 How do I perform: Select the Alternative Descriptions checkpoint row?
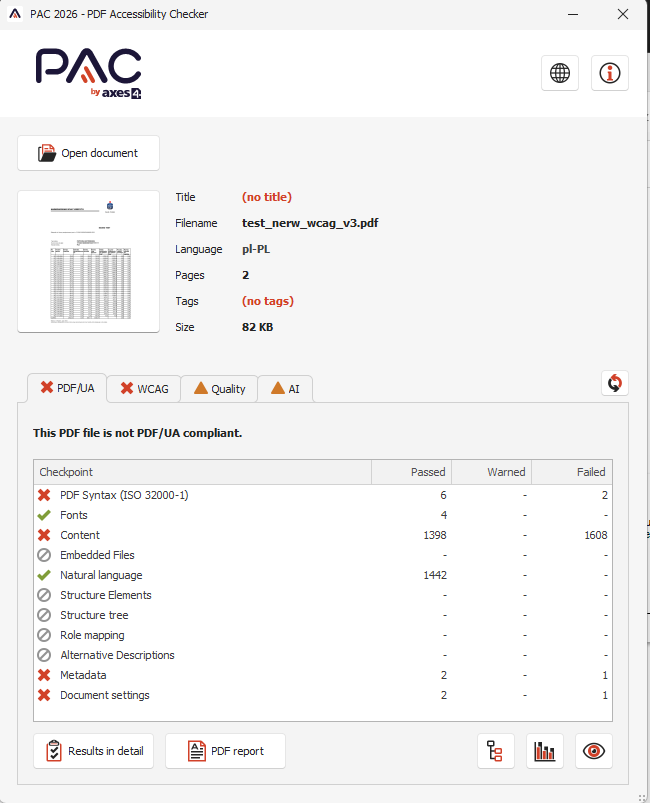click(323, 655)
